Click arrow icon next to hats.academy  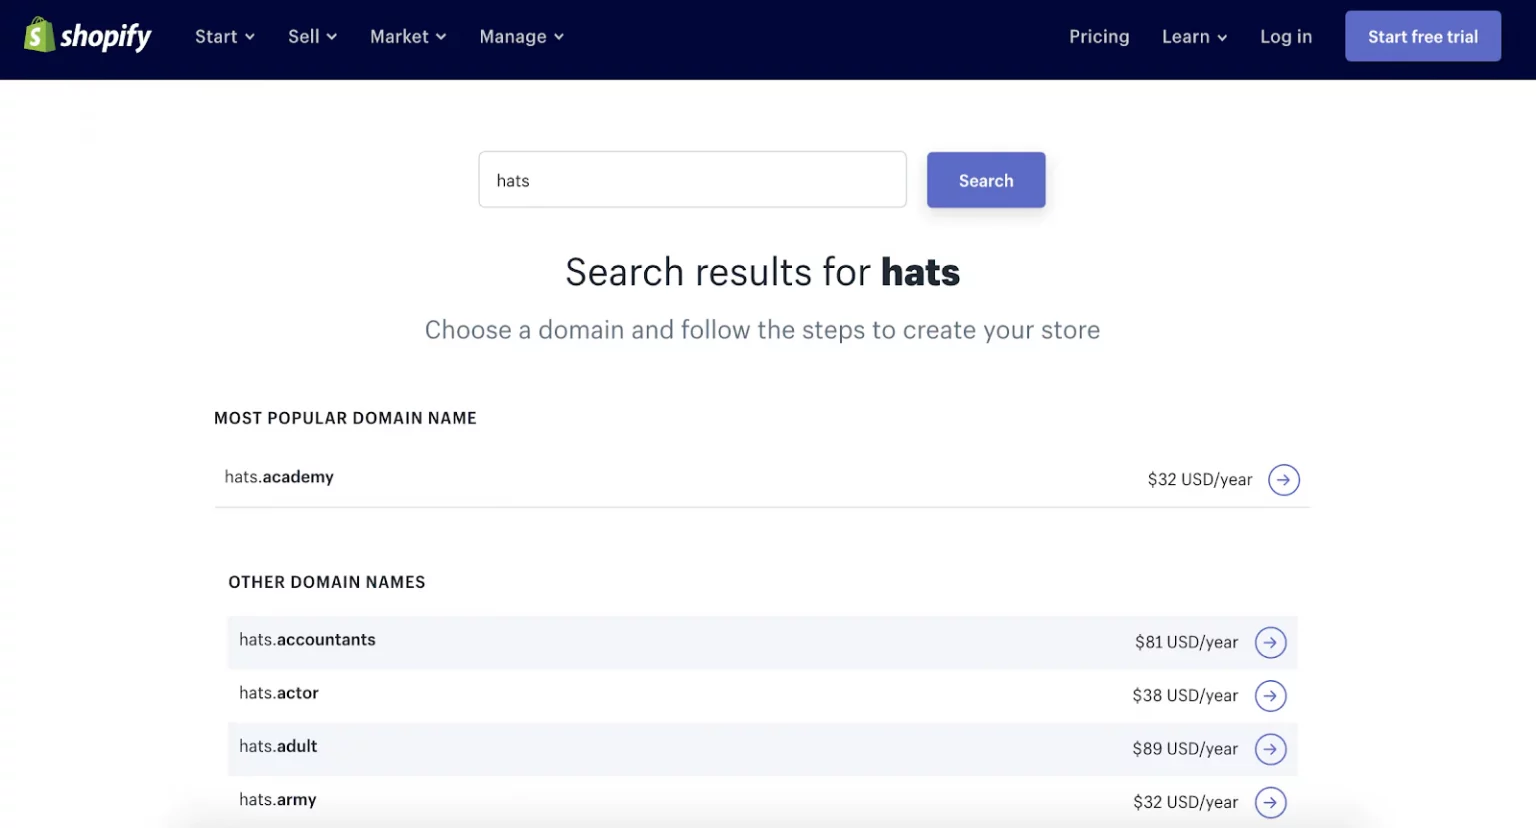point(1283,480)
